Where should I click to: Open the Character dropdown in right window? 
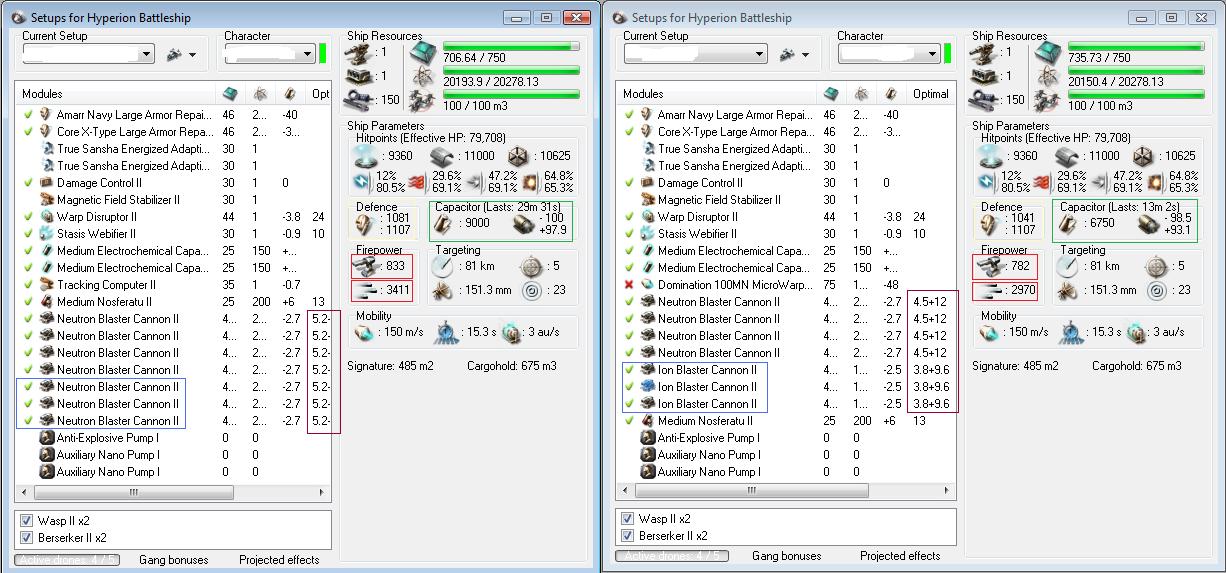930,54
